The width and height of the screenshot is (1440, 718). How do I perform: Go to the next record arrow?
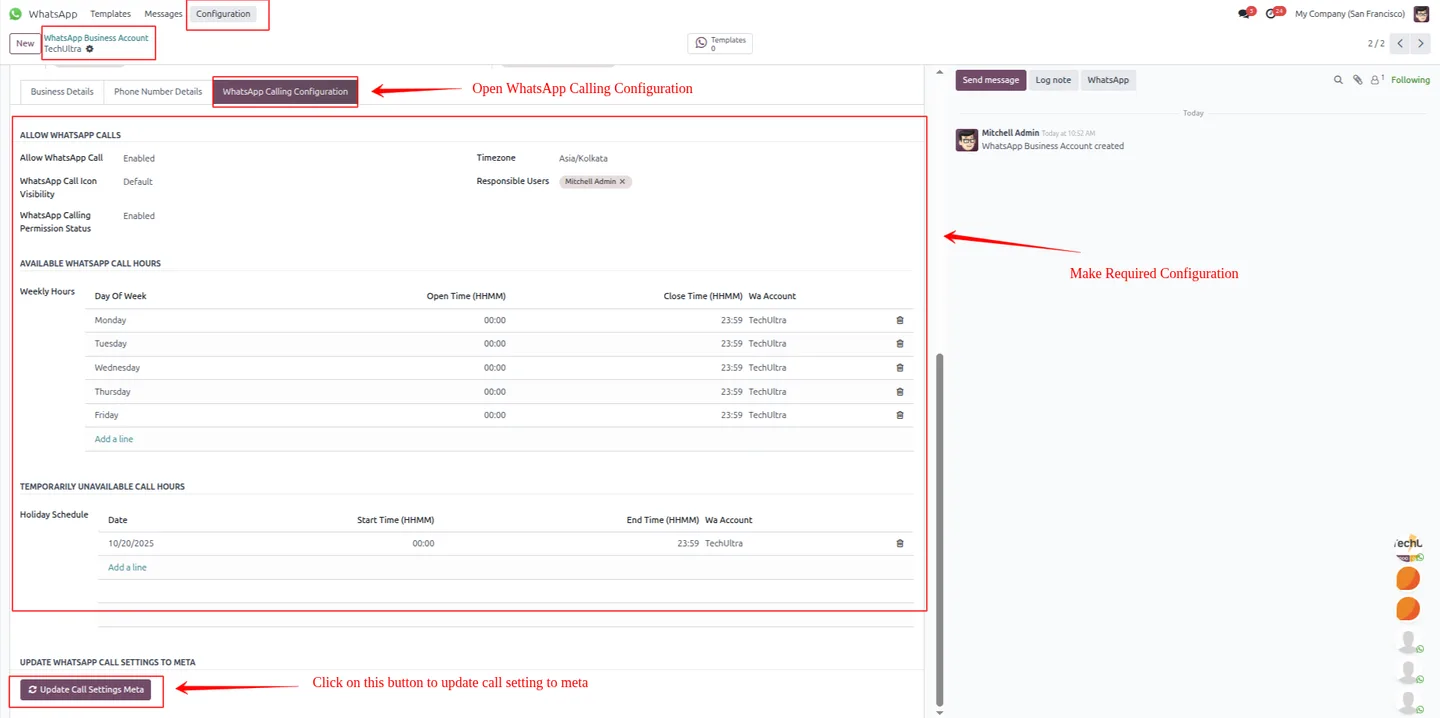[x=1421, y=43]
